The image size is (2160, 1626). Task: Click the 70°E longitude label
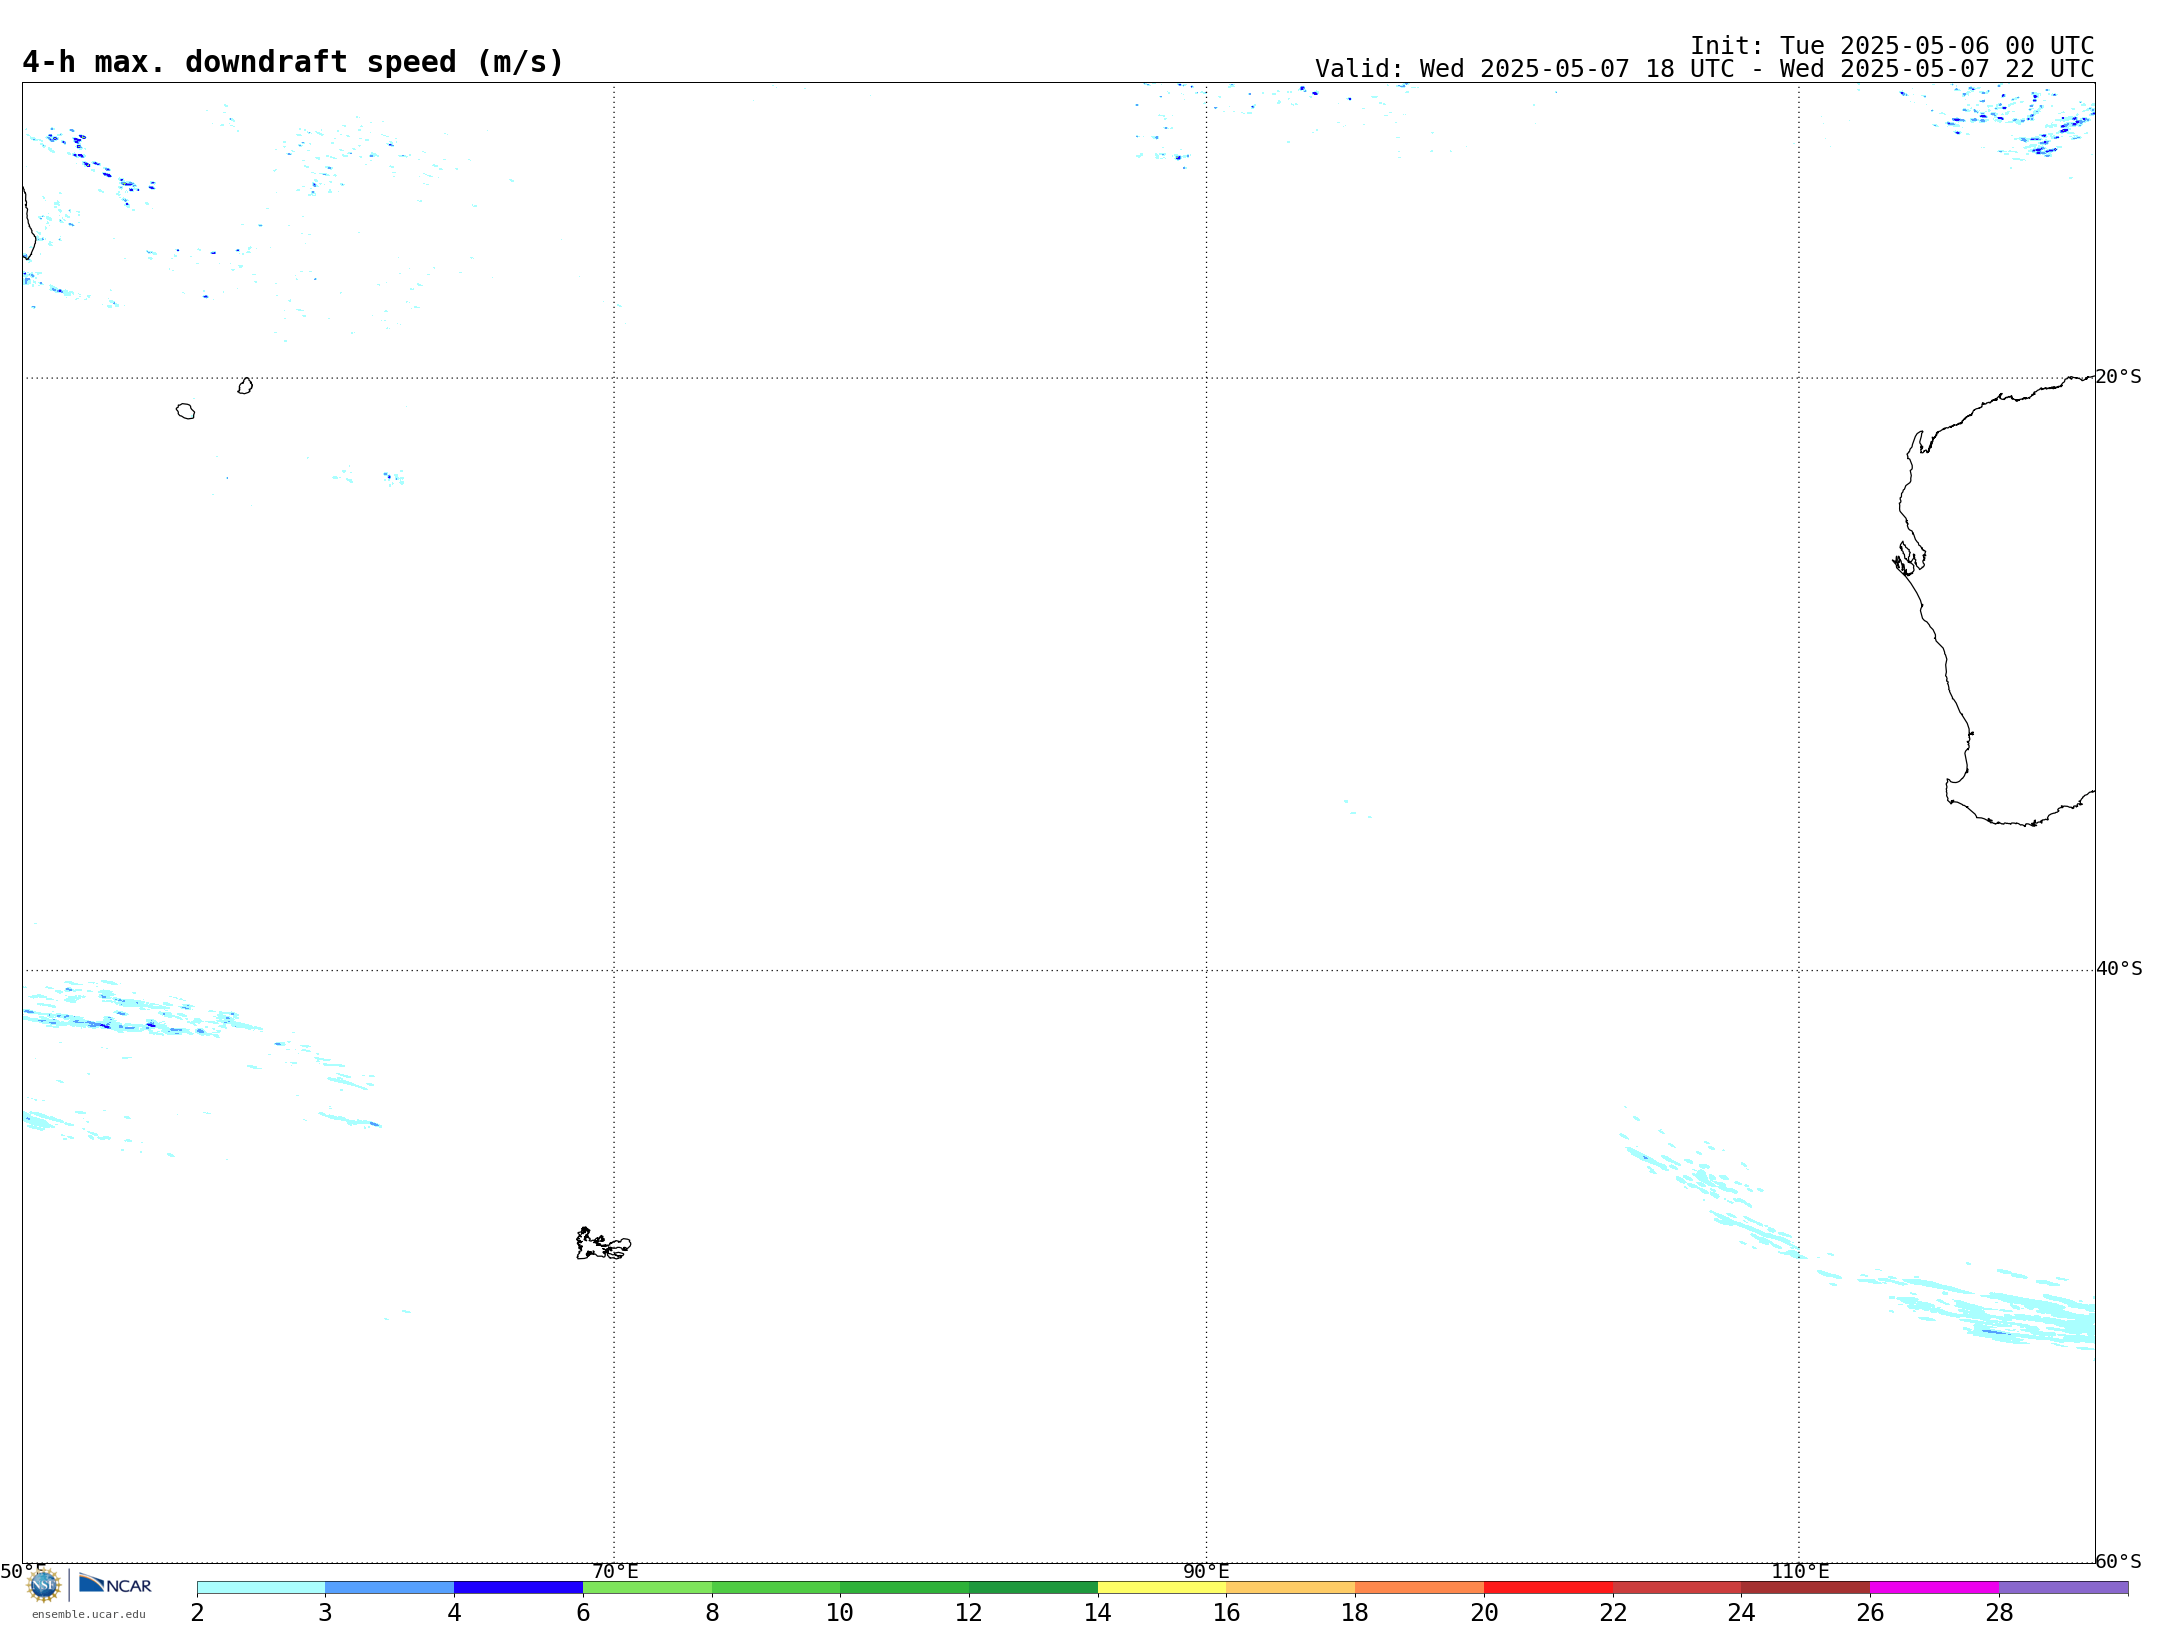point(615,1572)
